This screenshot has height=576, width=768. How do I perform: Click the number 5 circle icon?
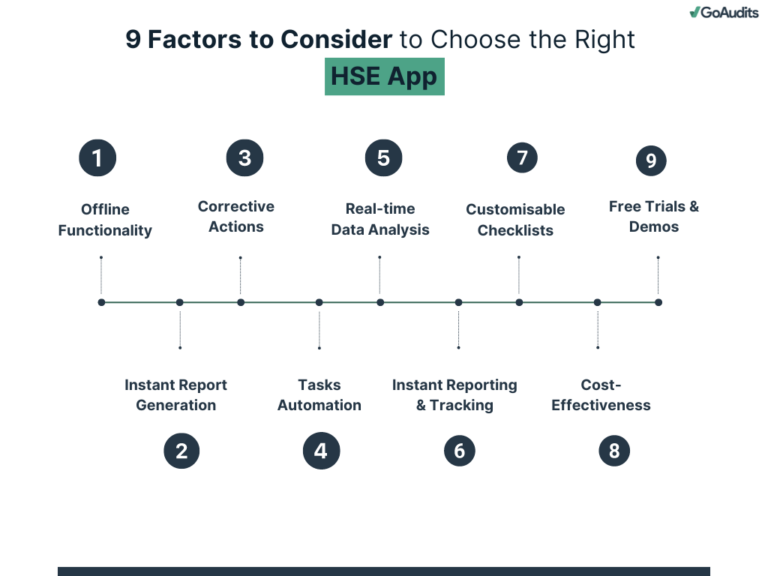(x=383, y=158)
